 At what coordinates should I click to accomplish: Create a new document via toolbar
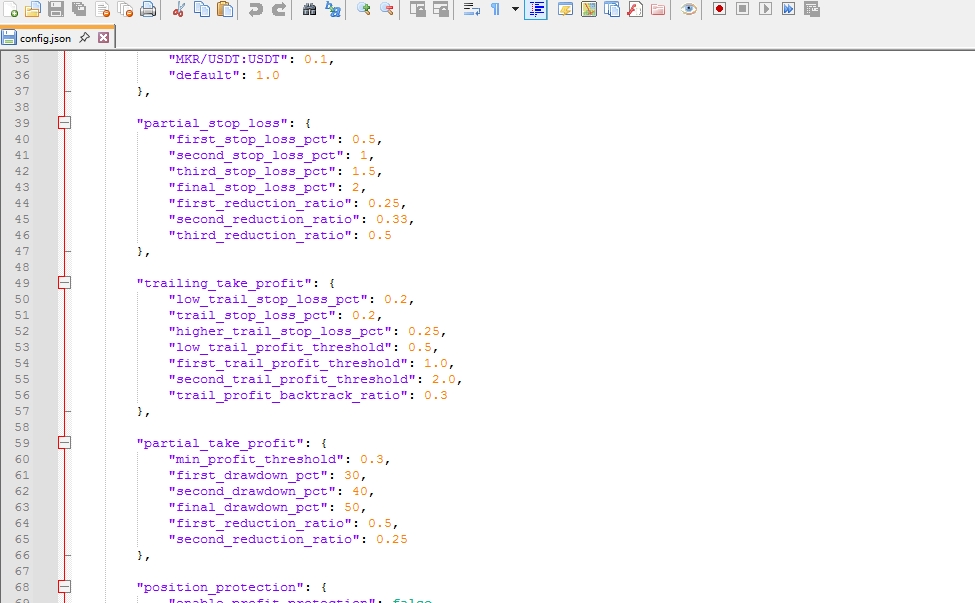pyautogui.click(x=11, y=9)
